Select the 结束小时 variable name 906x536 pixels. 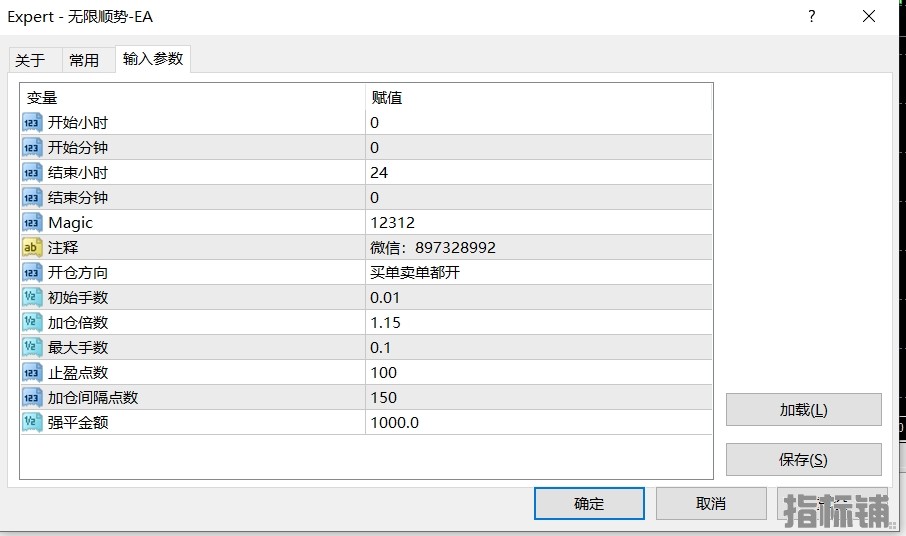click(78, 172)
